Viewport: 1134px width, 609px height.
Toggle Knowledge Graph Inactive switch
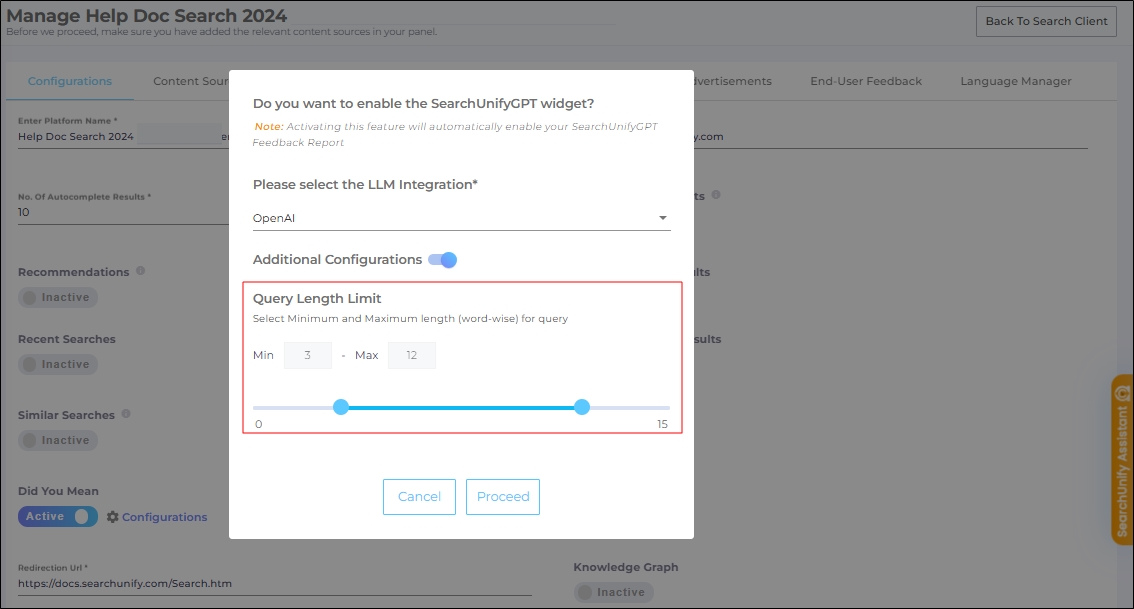tap(613, 592)
